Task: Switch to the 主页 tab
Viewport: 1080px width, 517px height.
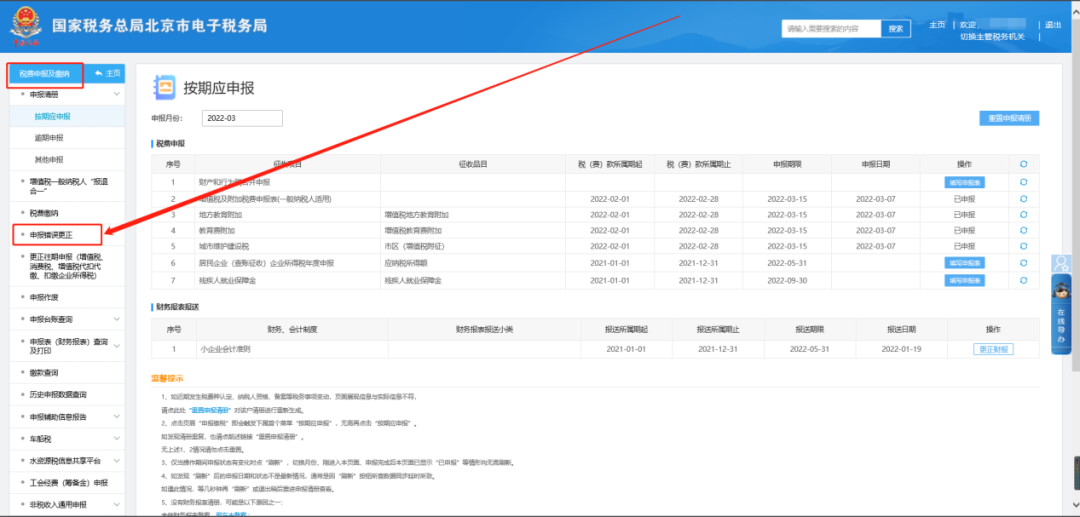Action: tap(107, 73)
